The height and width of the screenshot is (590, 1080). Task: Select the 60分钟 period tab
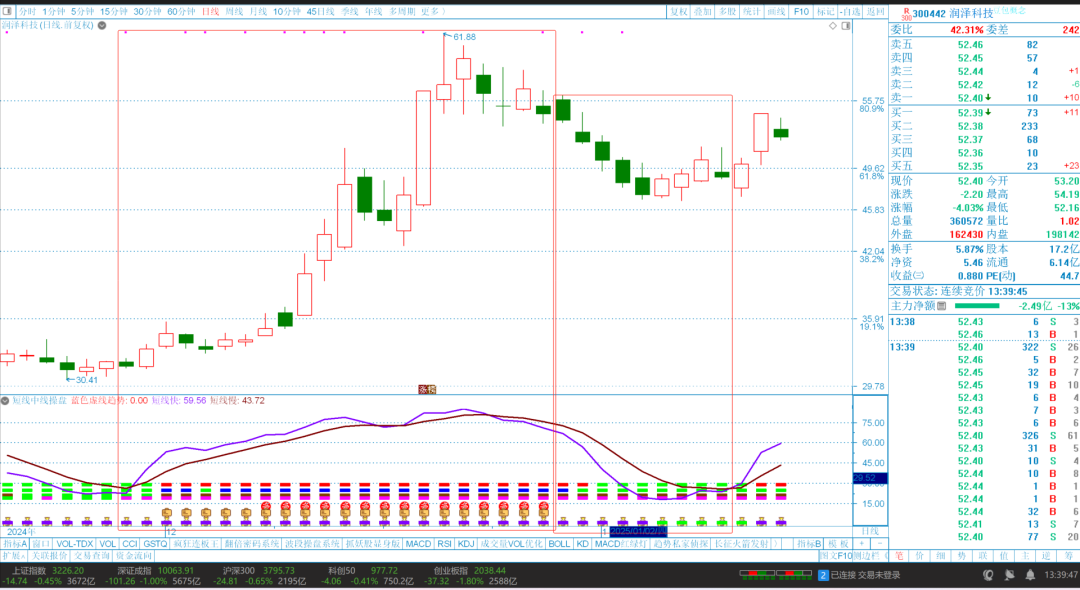pyautogui.click(x=181, y=12)
